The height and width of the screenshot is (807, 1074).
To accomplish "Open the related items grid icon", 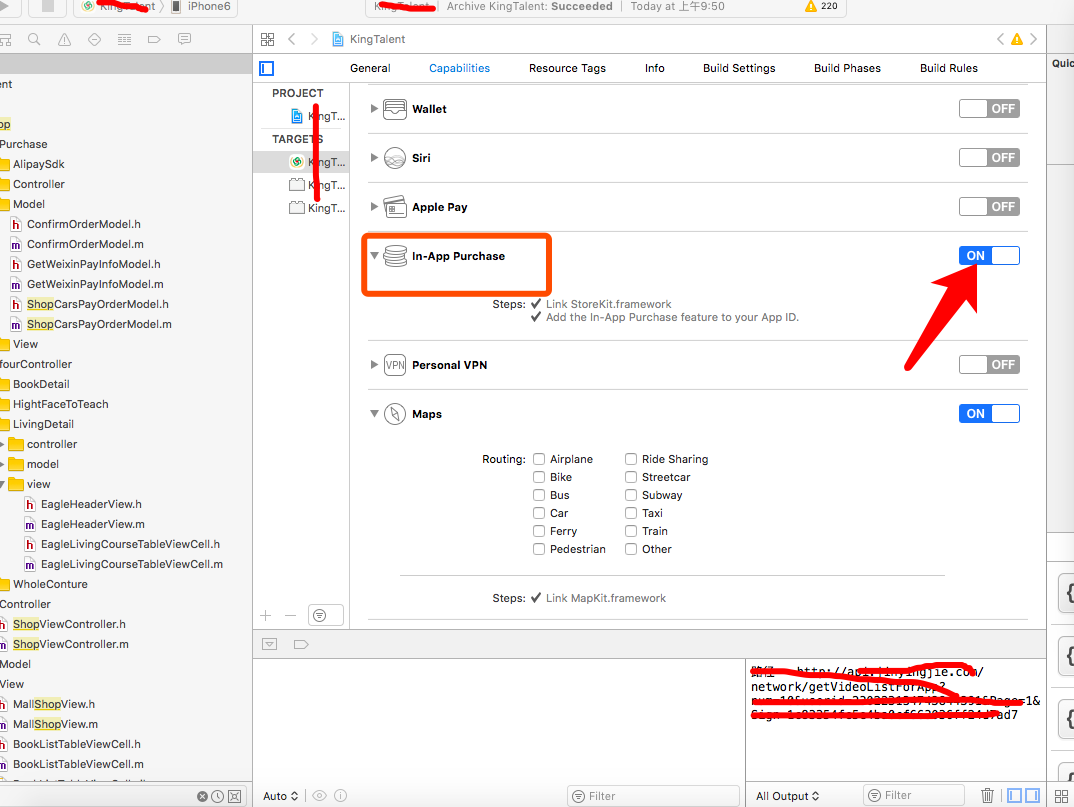I will pyautogui.click(x=267, y=39).
